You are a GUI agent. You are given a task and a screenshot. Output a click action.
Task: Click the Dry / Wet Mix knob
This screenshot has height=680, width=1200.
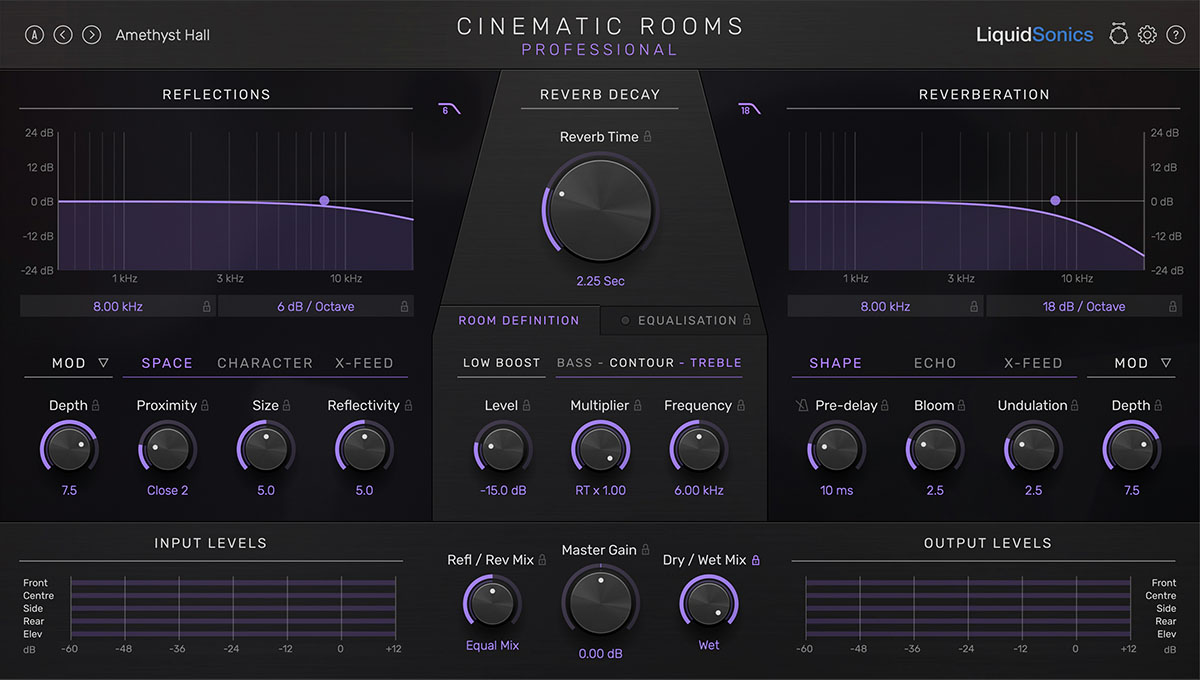pos(709,604)
